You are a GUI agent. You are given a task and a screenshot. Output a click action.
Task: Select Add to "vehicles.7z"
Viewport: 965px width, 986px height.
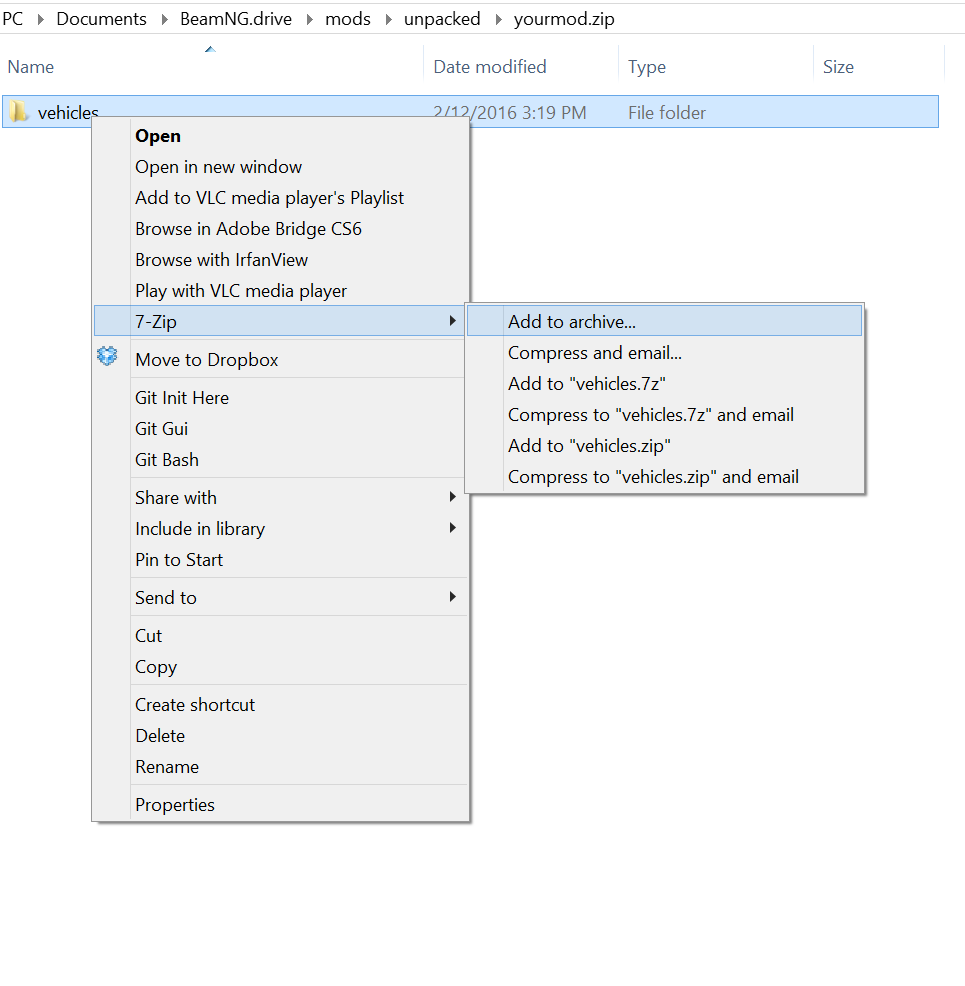[x=664, y=384]
